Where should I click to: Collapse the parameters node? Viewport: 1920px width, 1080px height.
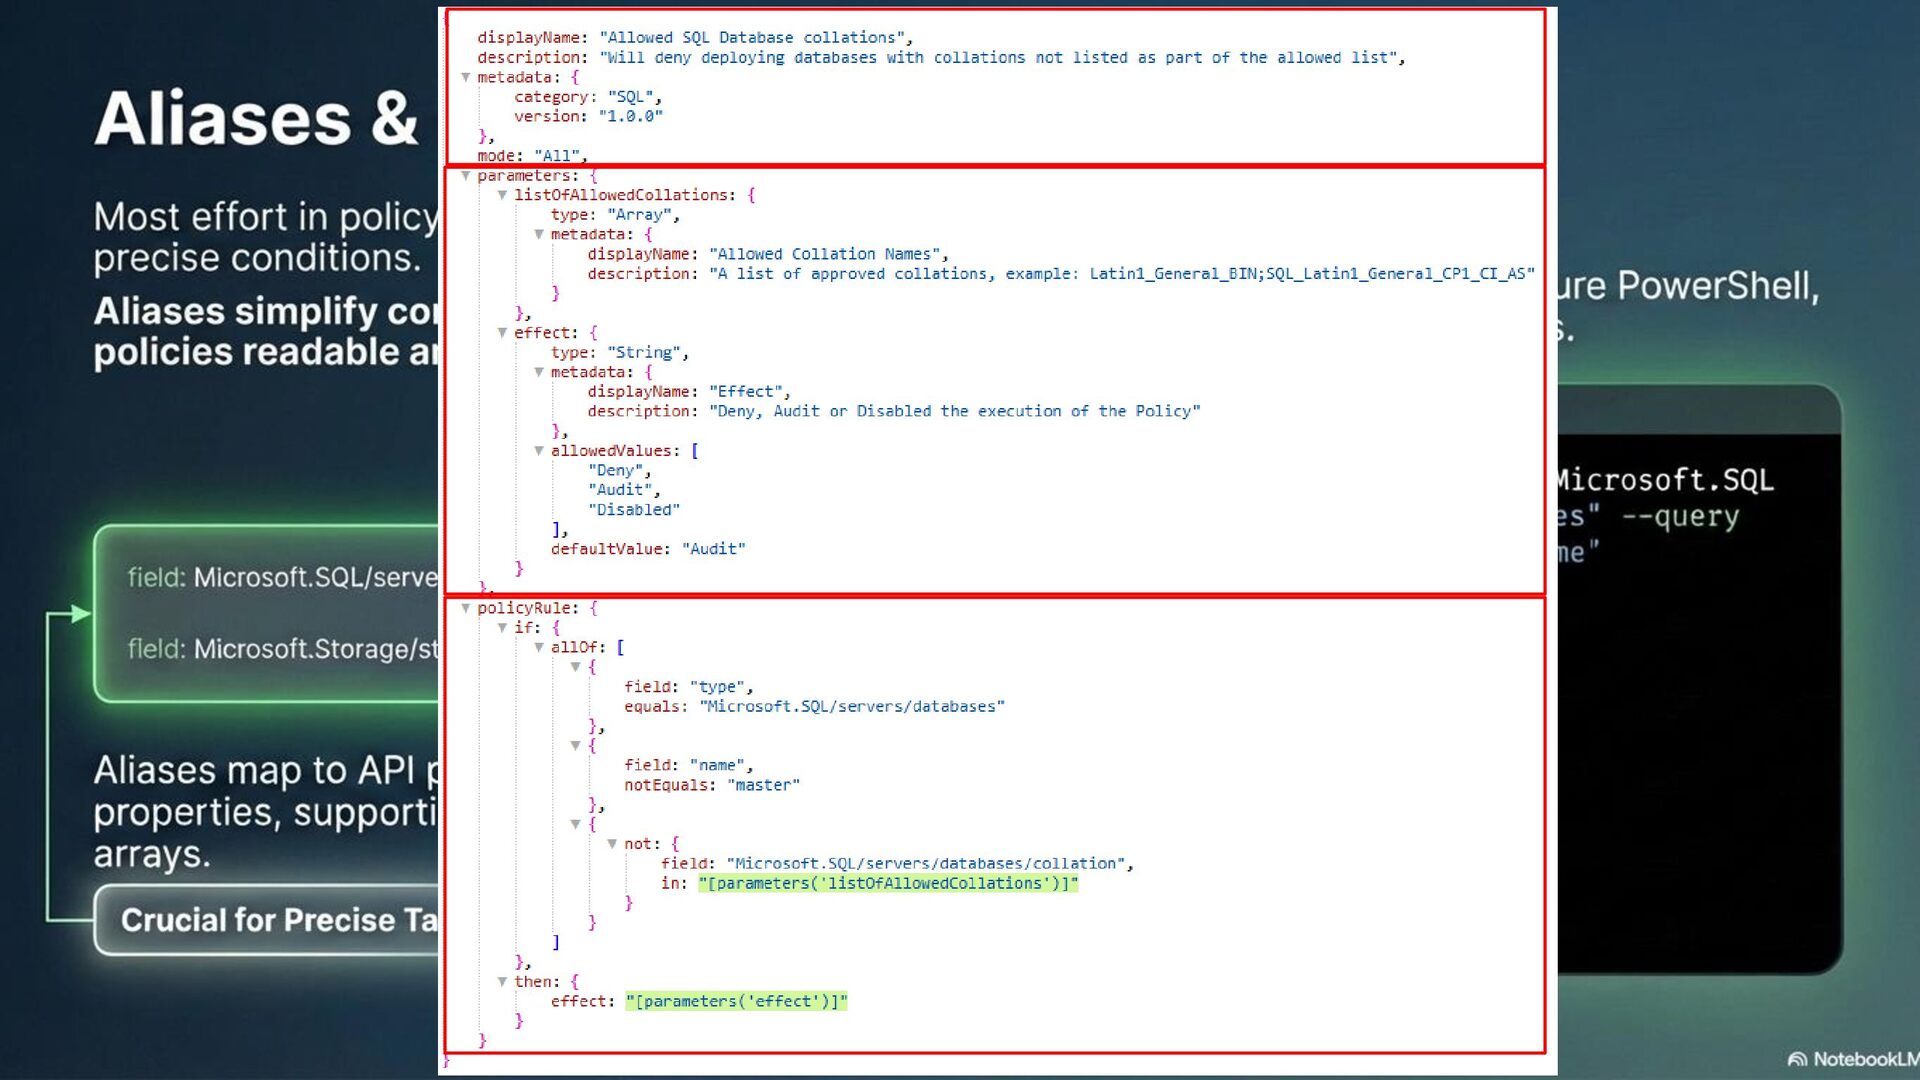click(x=465, y=175)
